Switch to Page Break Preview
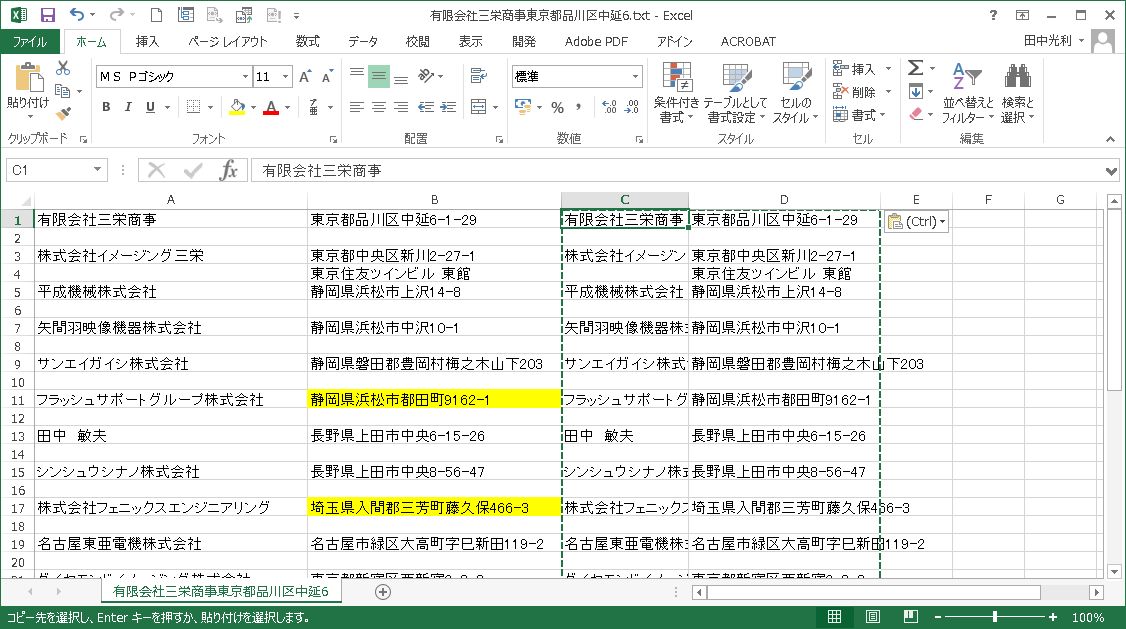This screenshot has width=1126, height=629. (911, 617)
